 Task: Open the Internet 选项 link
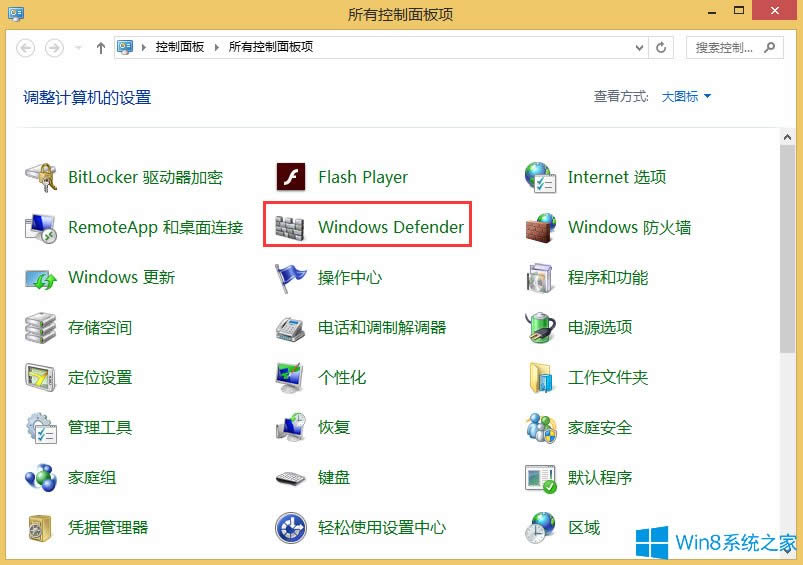[x=616, y=177]
